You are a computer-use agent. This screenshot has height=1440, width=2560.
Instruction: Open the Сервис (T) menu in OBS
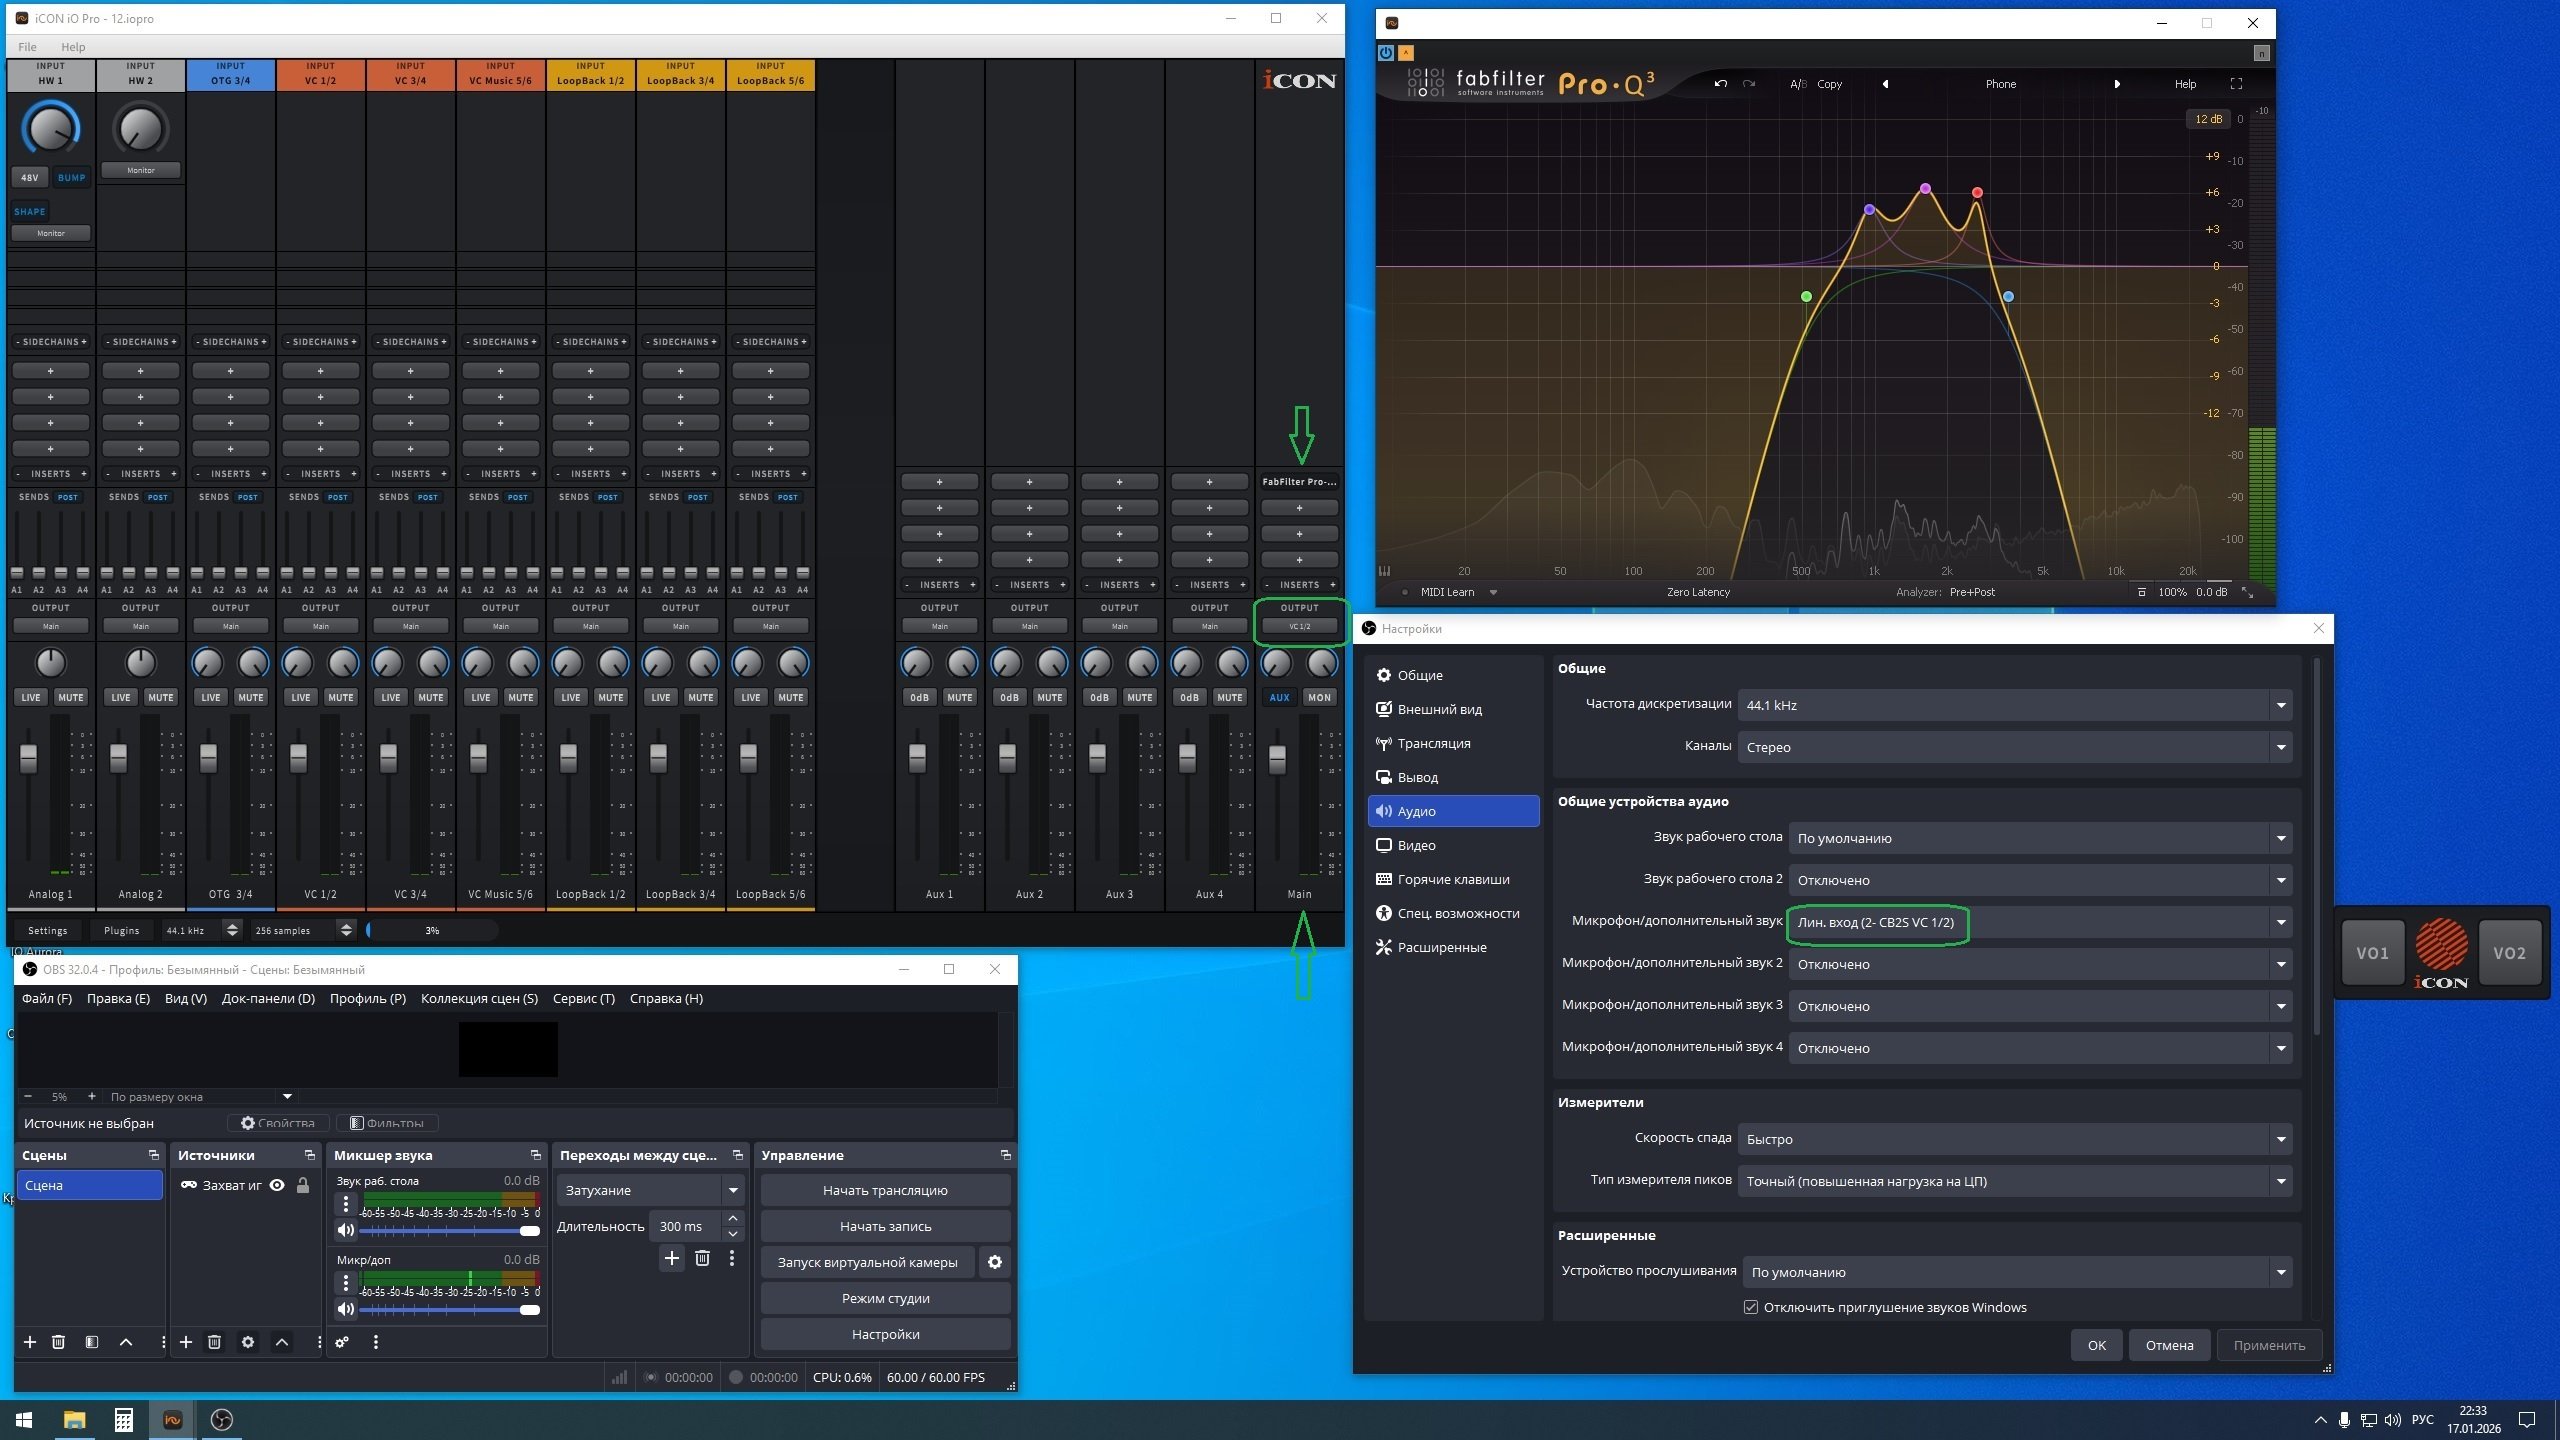click(x=583, y=998)
